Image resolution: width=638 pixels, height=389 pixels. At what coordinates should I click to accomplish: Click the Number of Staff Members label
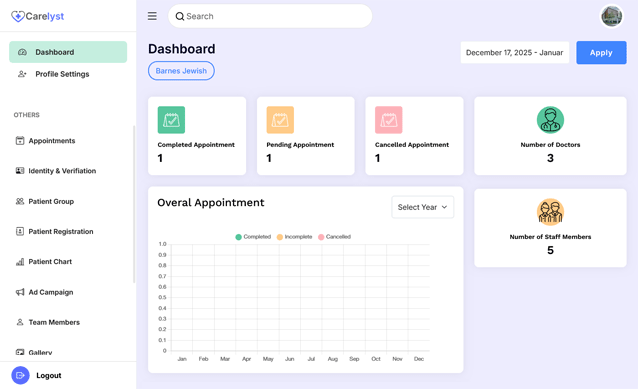click(x=550, y=237)
